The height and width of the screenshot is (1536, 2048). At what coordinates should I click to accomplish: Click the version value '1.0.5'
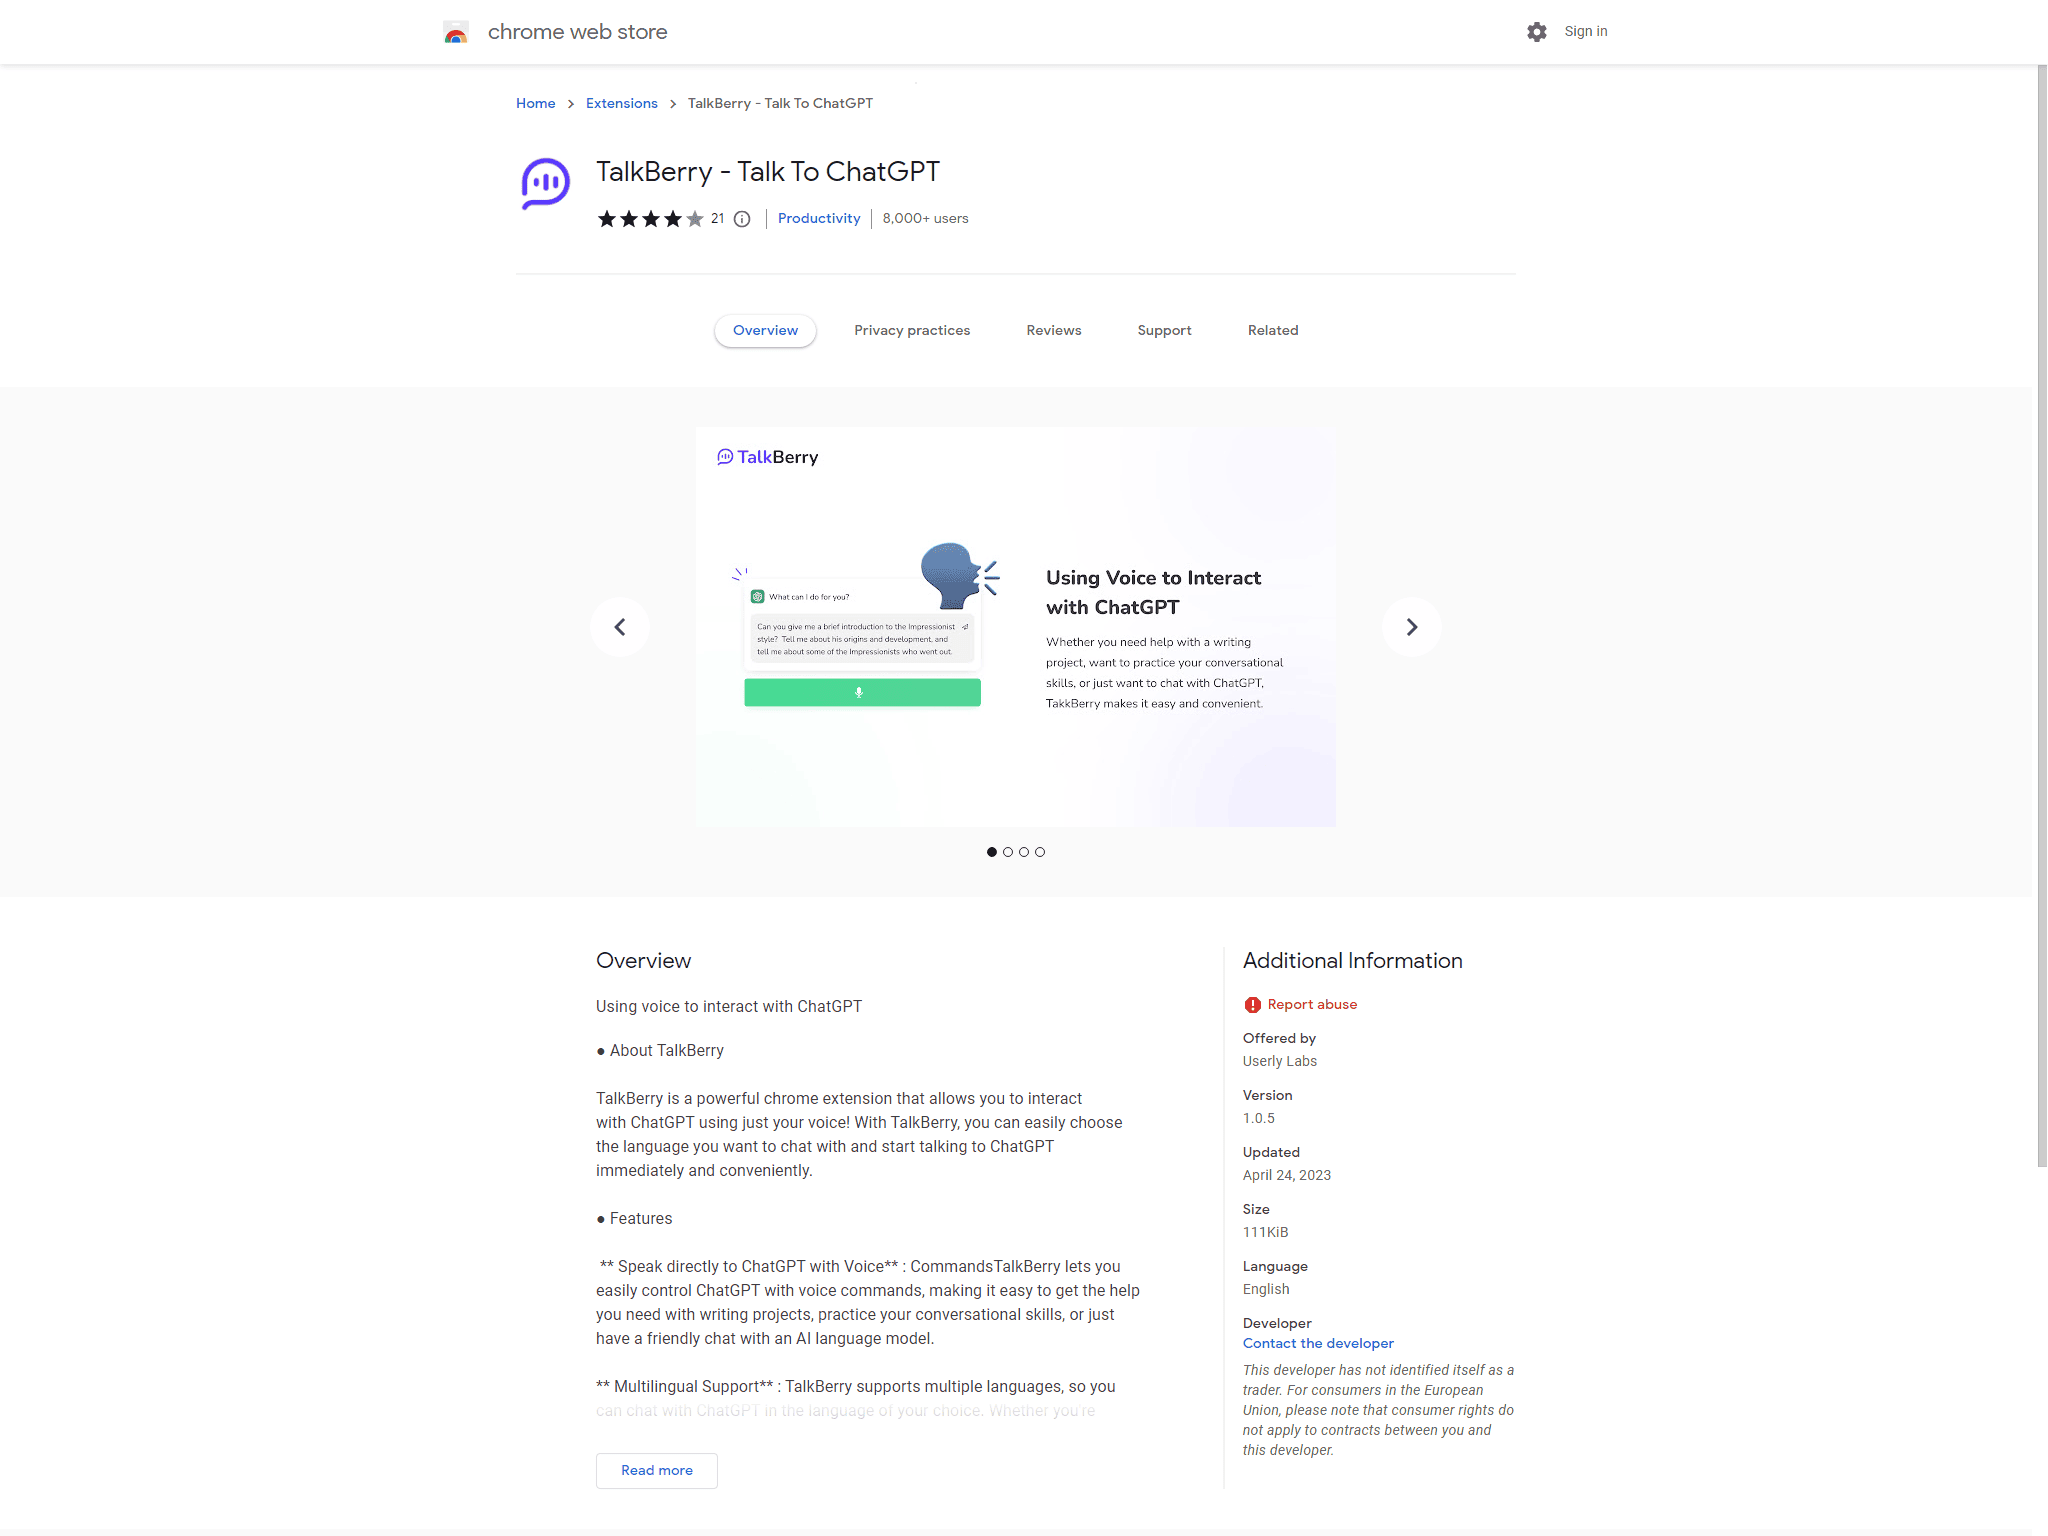point(1259,1119)
